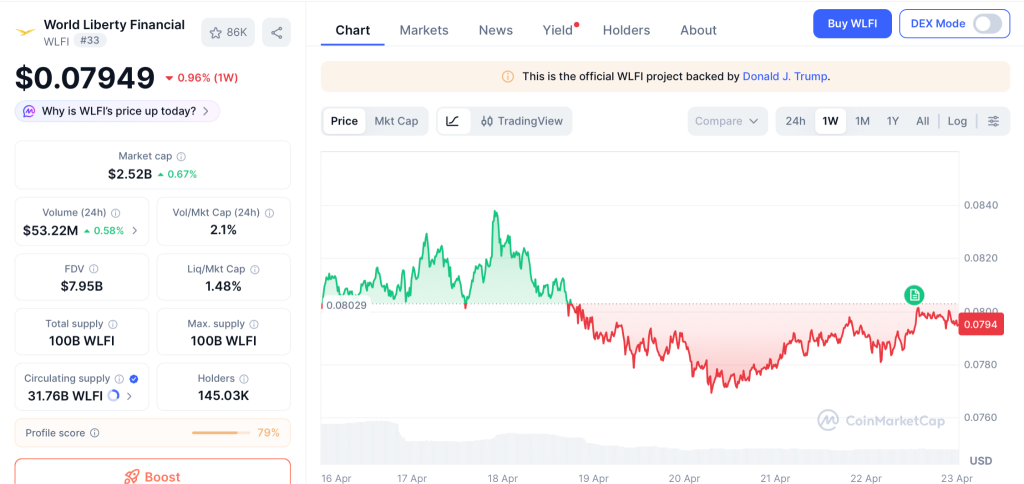Switch to line chart type icon
The height and width of the screenshot is (484, 1024).
453,121
